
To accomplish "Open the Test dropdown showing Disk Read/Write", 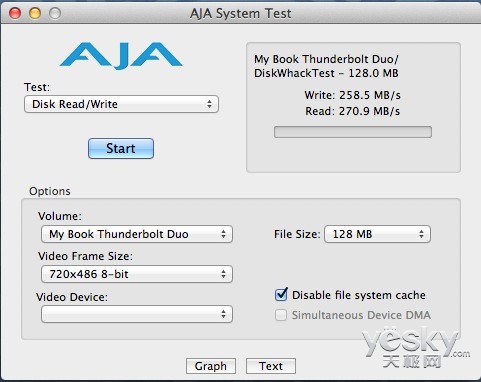I will point(121,104).
